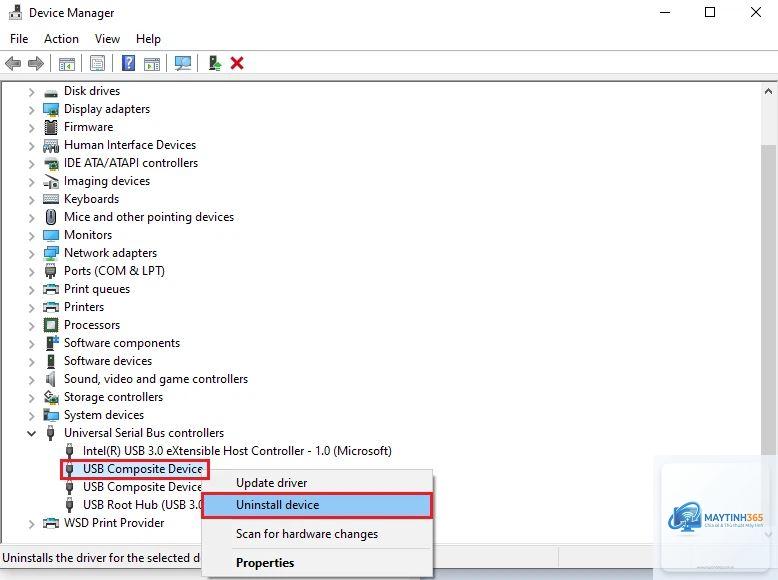This screenshot has width=778, height=580.
Task: Click the Keyboards category icon
Action: (51, 199)
